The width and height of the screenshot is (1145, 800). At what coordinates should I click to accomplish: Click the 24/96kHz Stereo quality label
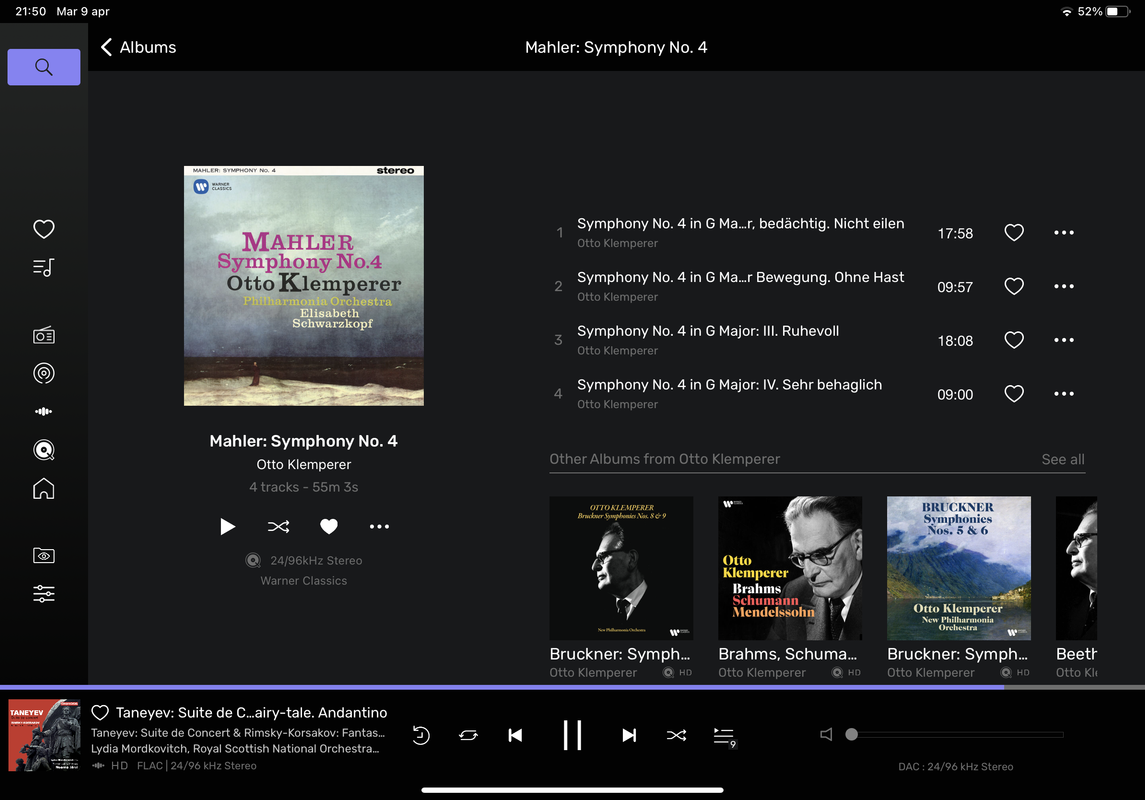click(x=316, y=561)
